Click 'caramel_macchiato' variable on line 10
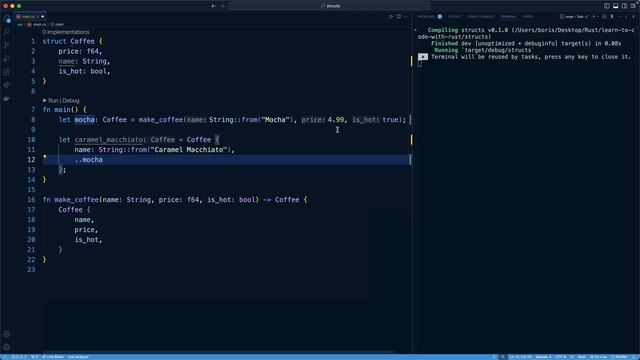Screen dimensions: 640x360 pyautogui.click(x=109, y=140)
